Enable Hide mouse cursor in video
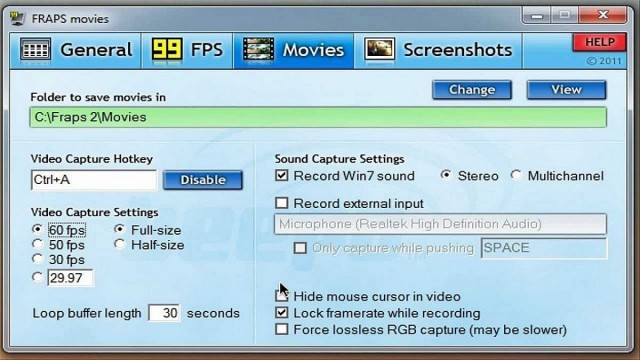The height and width of the screenshot is (360, 640). pyautogui.click(x=282, y=296)
